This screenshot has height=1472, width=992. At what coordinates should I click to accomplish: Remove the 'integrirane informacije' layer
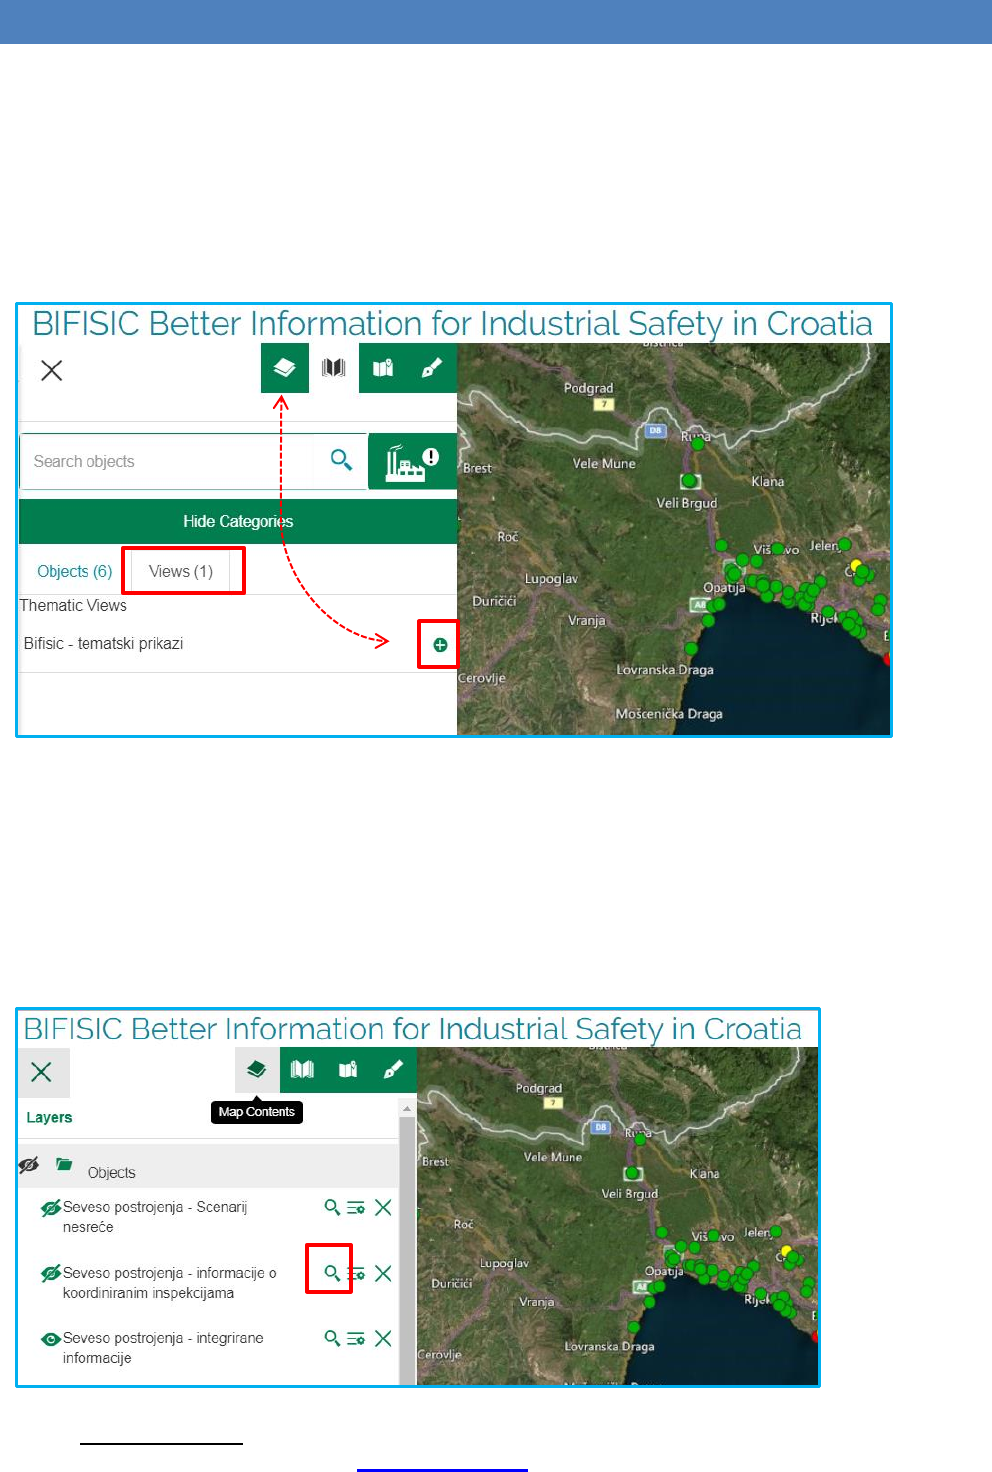[383, 1339]
